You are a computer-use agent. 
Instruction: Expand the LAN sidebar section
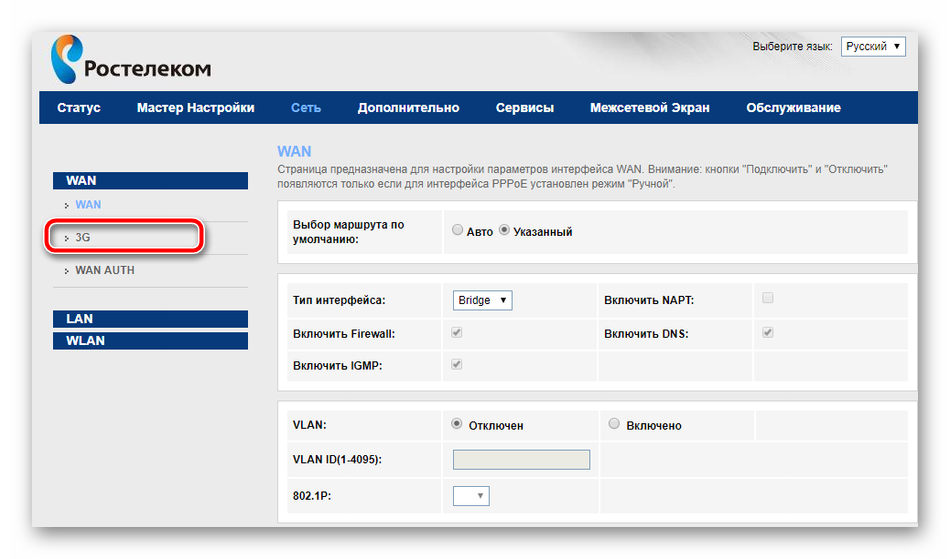(150, 319)
